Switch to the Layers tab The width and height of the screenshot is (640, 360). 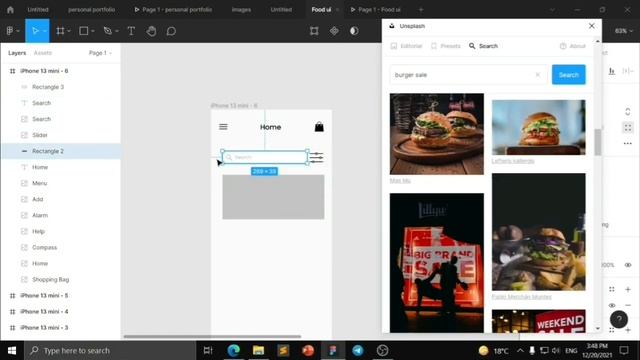pyautogui.click(x=17, y=53)
